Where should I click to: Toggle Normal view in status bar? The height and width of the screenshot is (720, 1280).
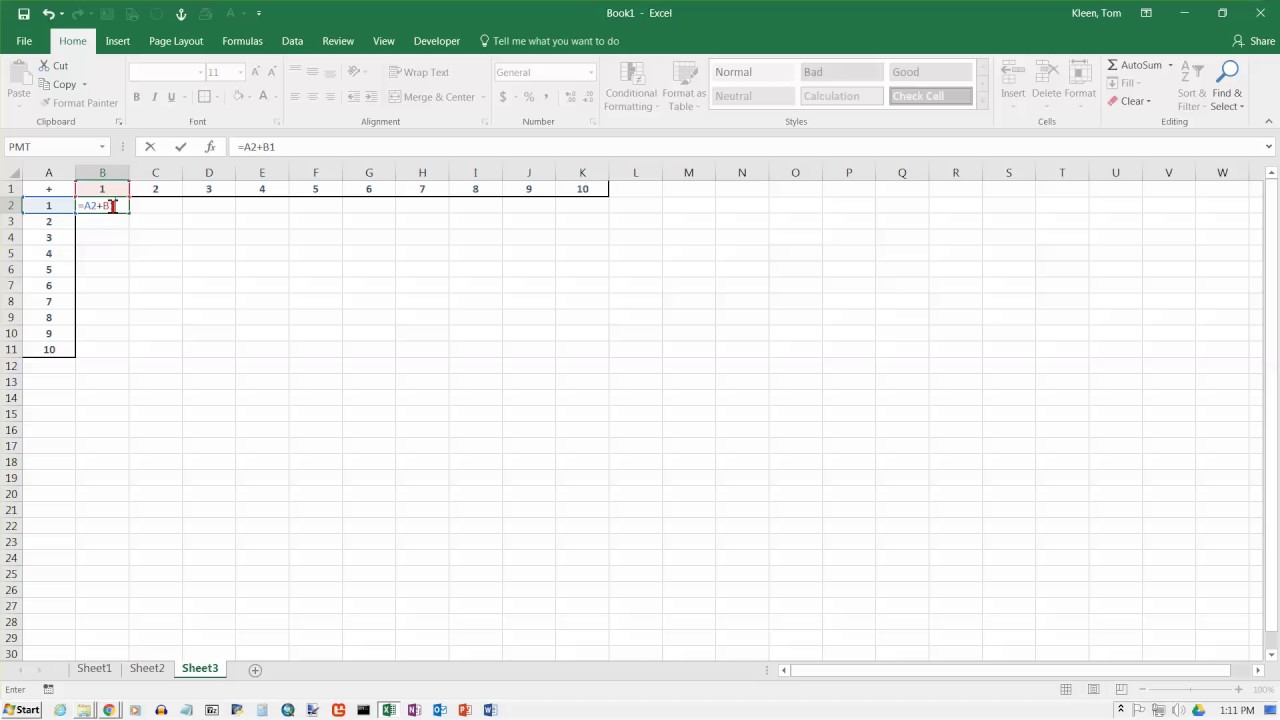pos(1066,690)
